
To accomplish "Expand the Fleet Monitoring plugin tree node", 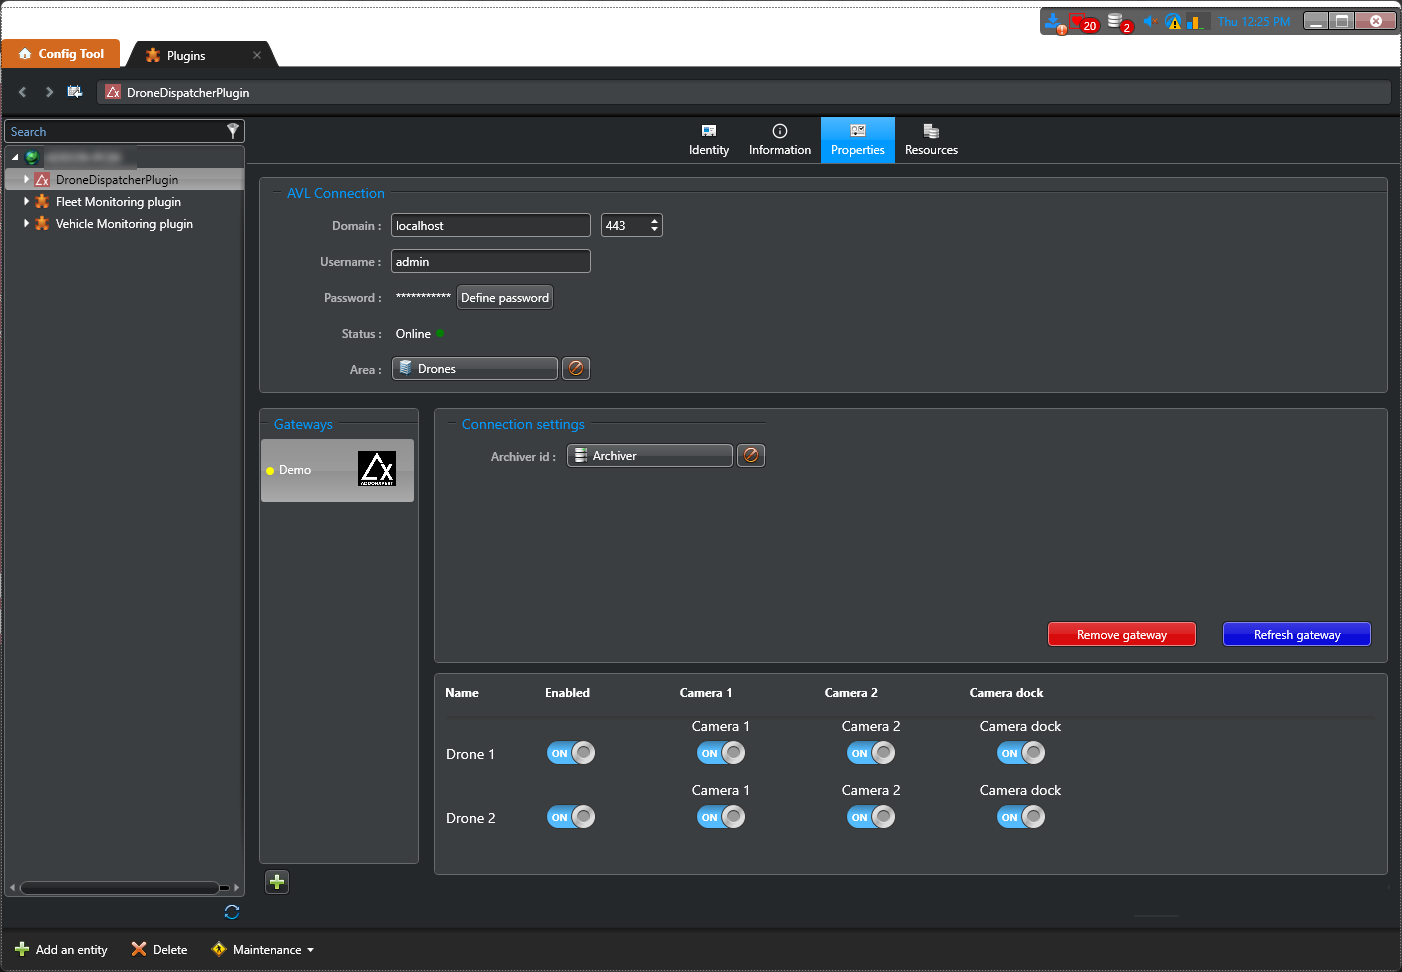I will pyautogui.click(x=26, y=201).
